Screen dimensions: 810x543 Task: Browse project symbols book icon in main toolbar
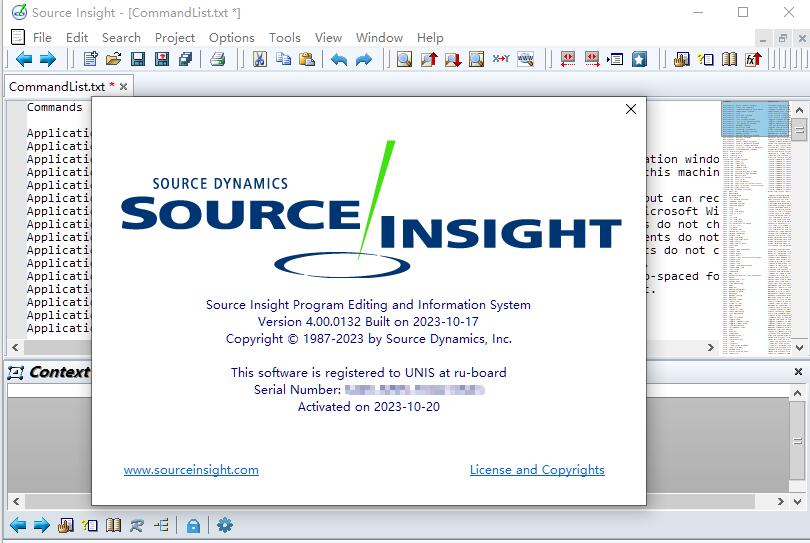(x=729, y=59)
